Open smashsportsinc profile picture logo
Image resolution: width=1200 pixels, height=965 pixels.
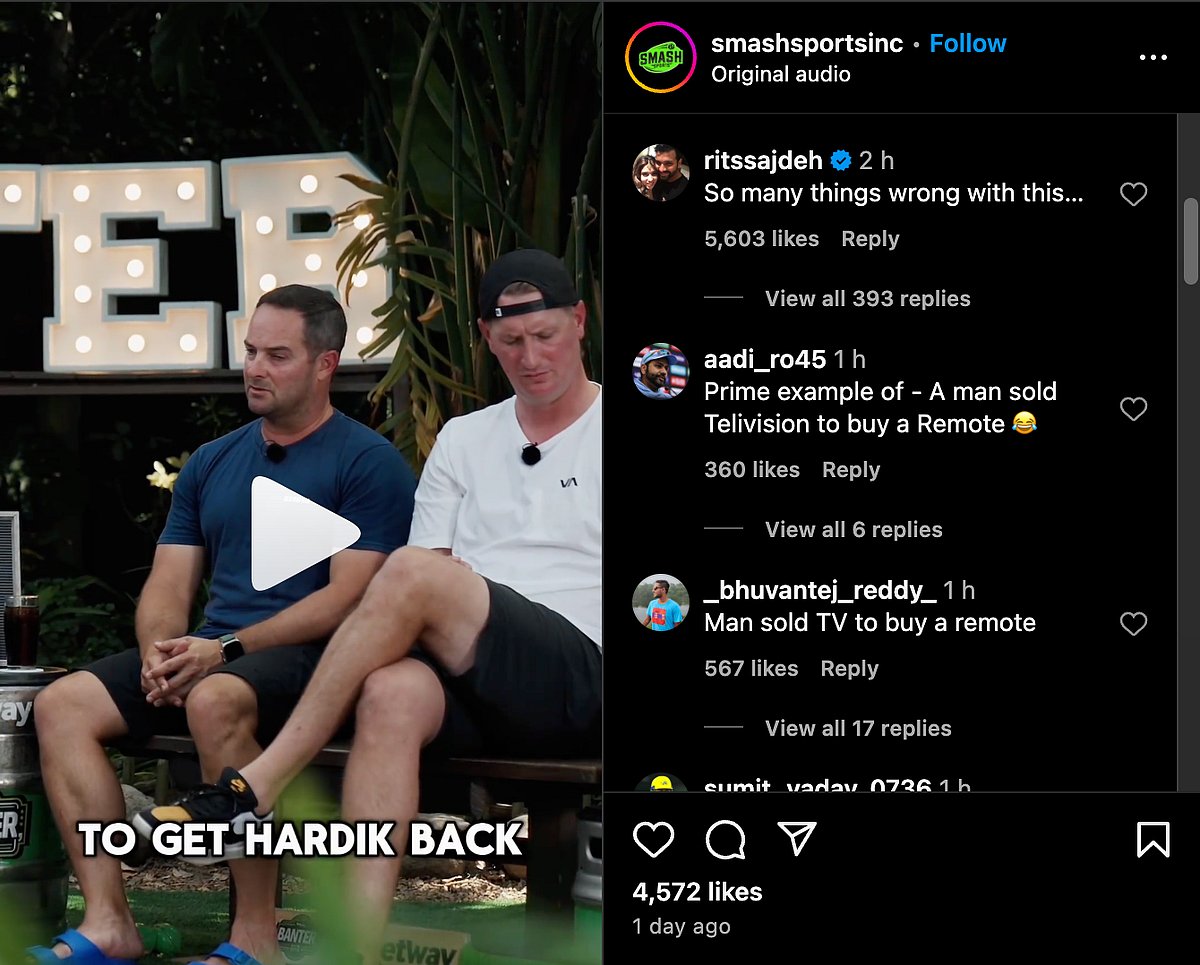660,58
